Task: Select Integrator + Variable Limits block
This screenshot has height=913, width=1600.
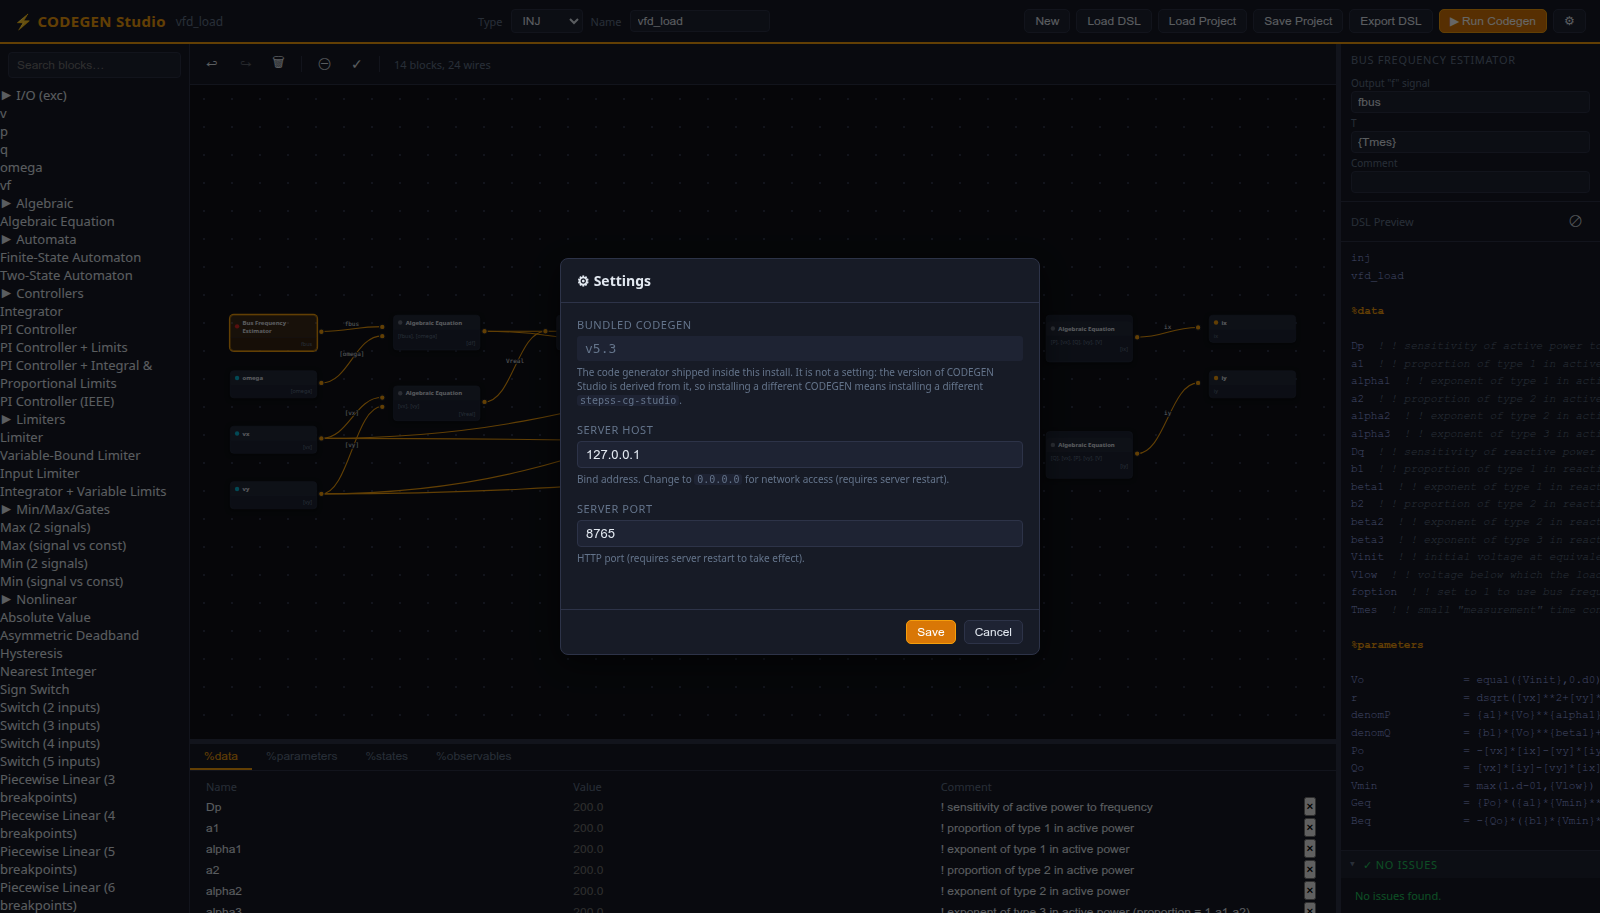Action: pos(83,491)
